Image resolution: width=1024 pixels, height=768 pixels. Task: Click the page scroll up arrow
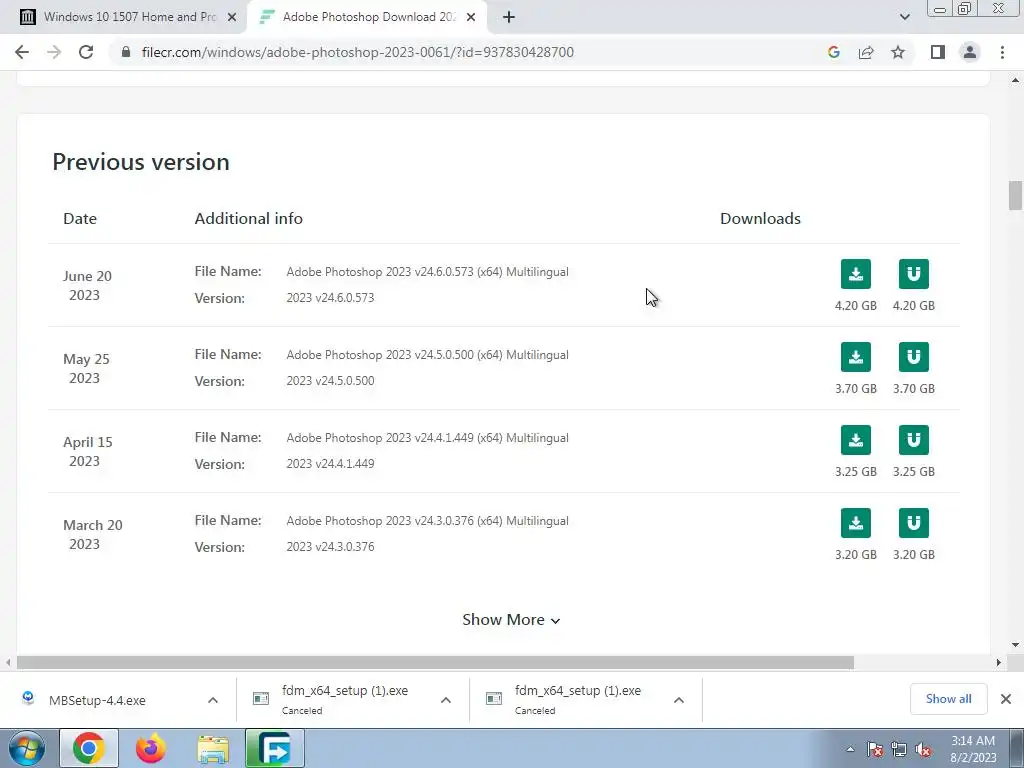(x=1015, y=80)
